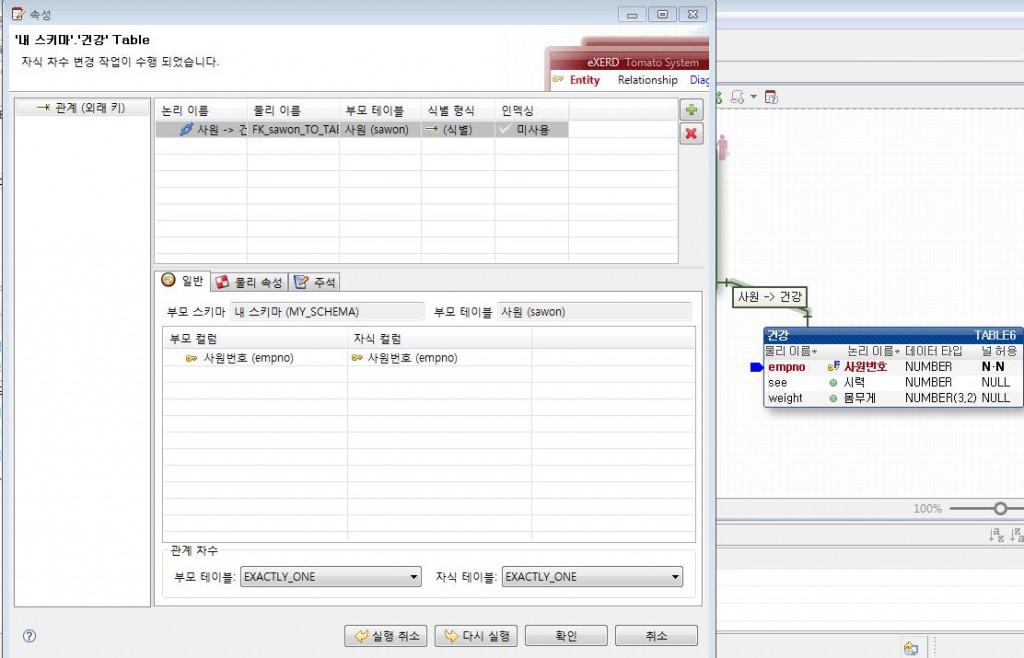Adjust the diagram zoom slider handle
This screenshot has width=1024, height=658.
(1000, 509)
